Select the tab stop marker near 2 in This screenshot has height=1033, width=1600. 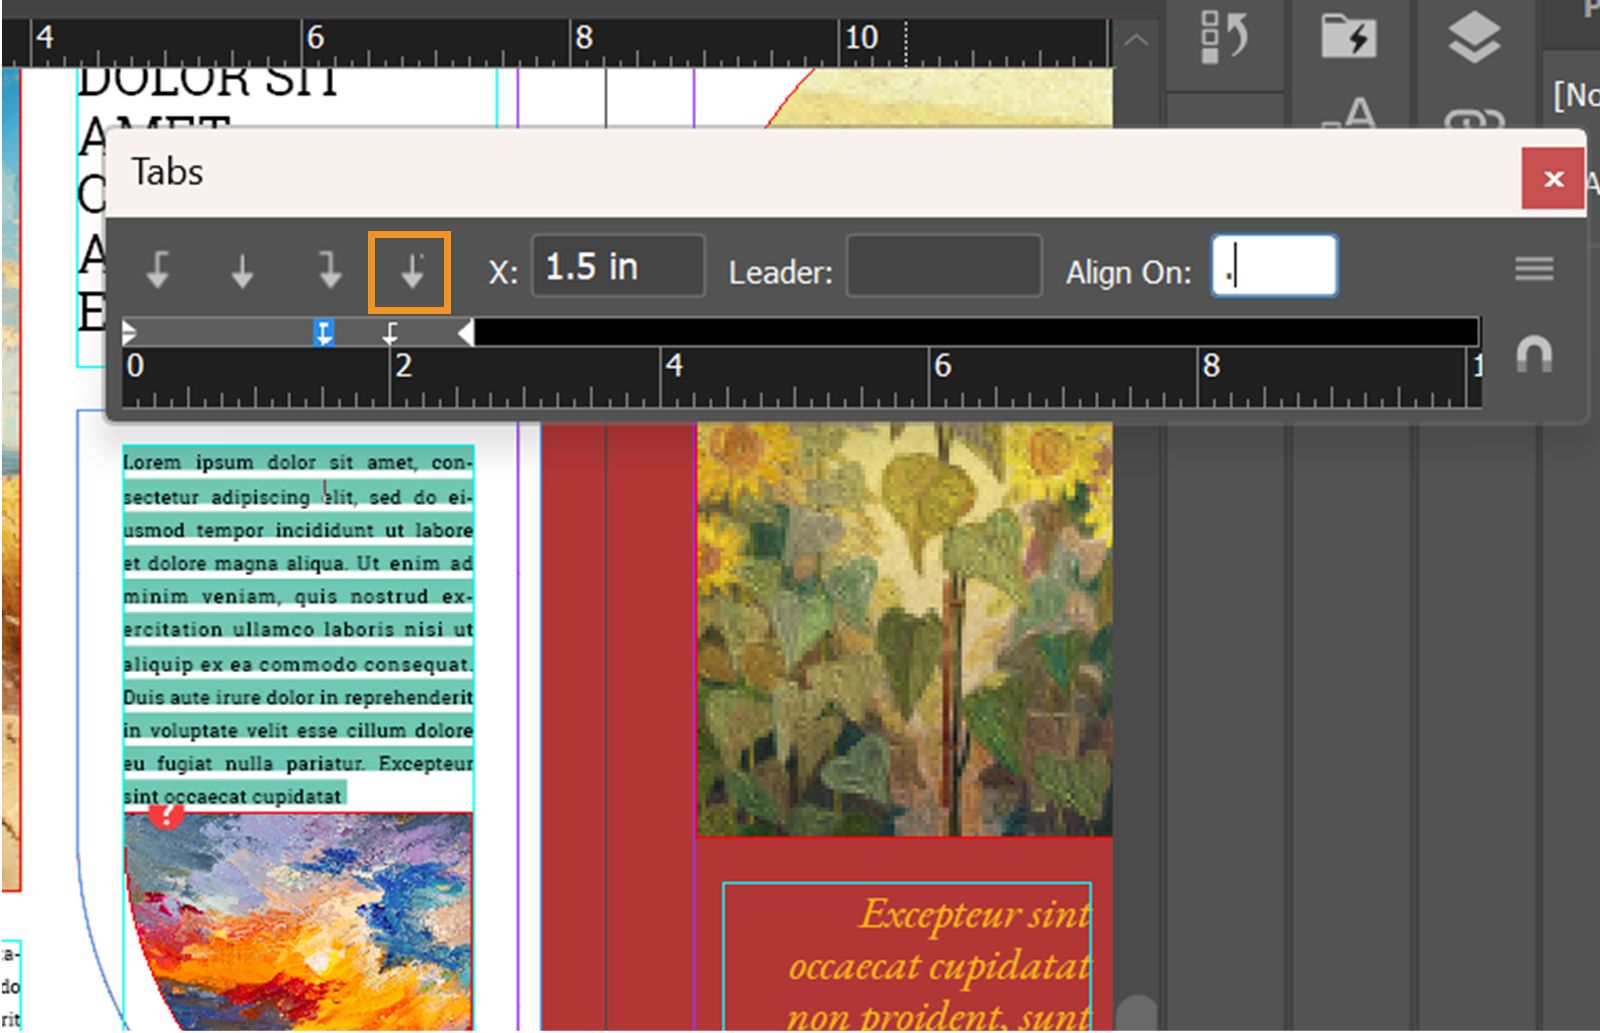390,333
